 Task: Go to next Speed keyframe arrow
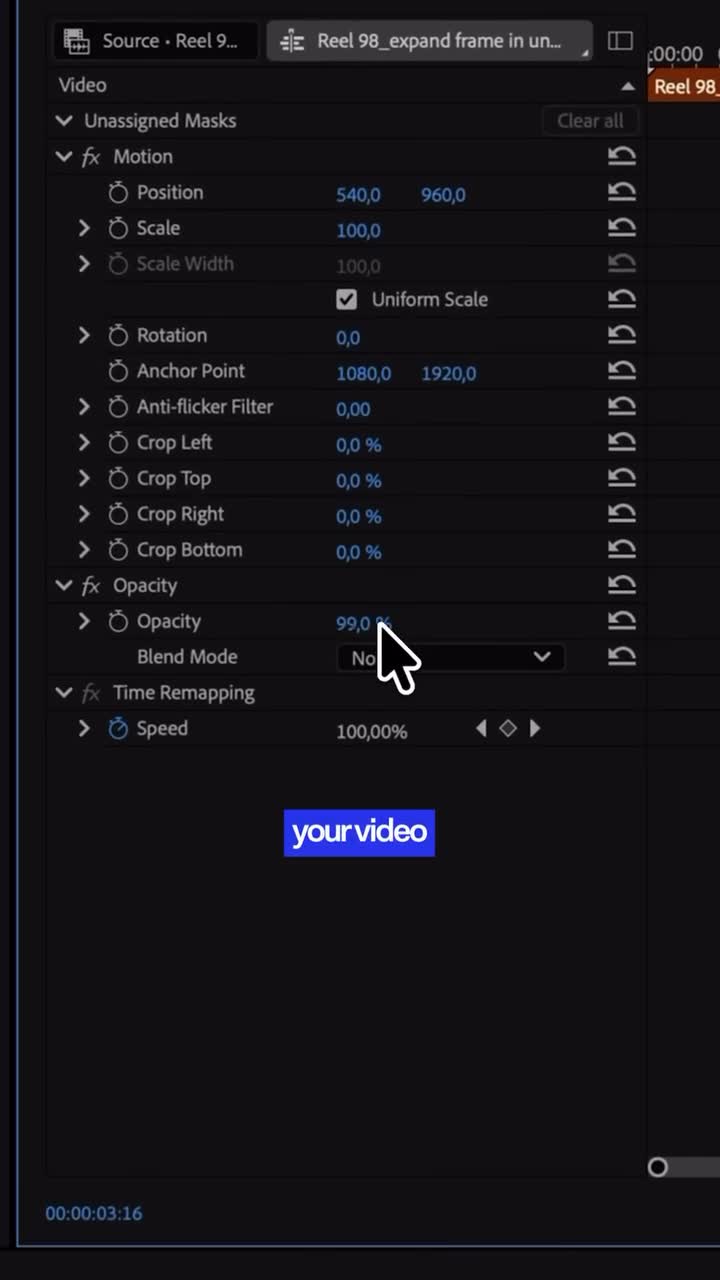(x=535, y=729)
